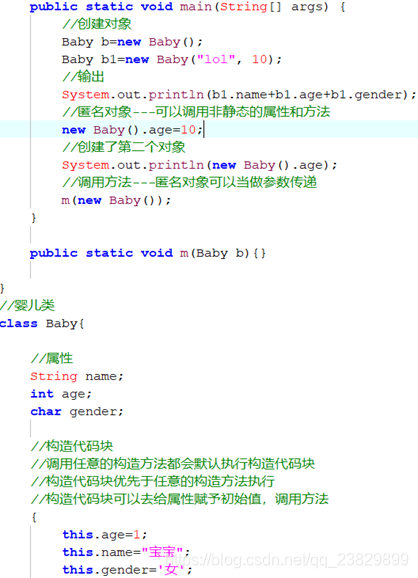
Task: Click the this.name="宝宝" statement
Action: point(126,553)
